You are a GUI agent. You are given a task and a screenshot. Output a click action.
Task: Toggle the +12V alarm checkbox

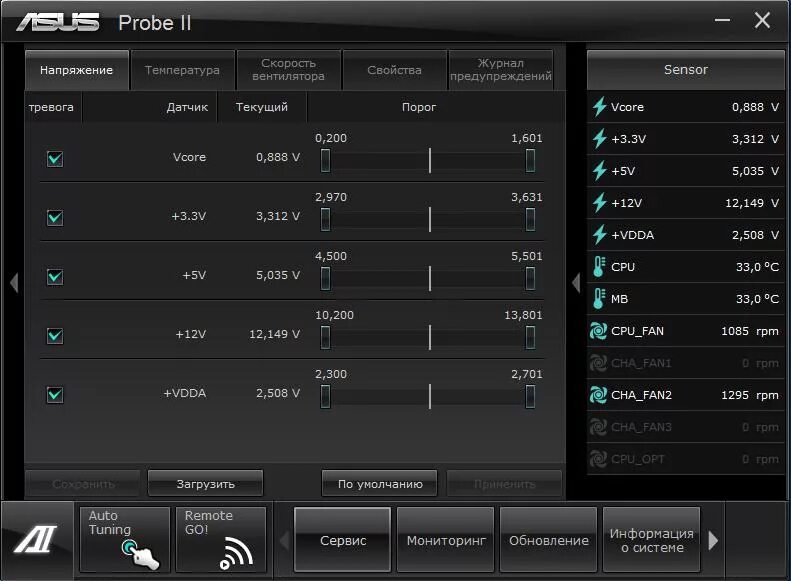pyautogui.click(x=55, y=335)
